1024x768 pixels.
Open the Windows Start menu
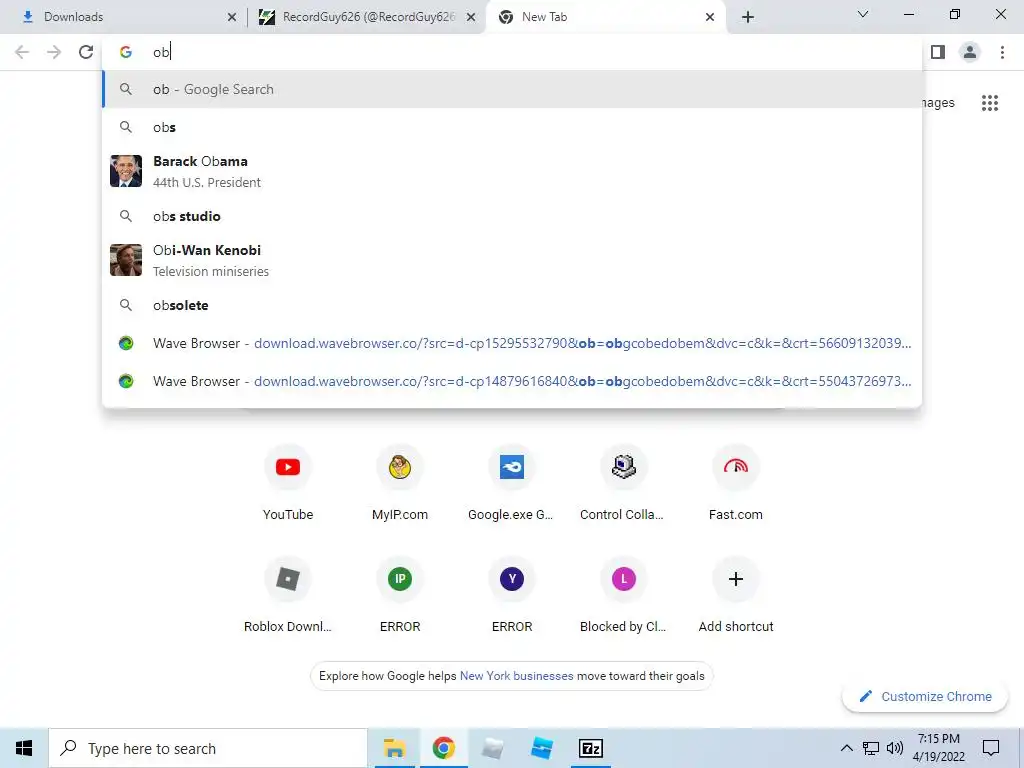[24, 748]
